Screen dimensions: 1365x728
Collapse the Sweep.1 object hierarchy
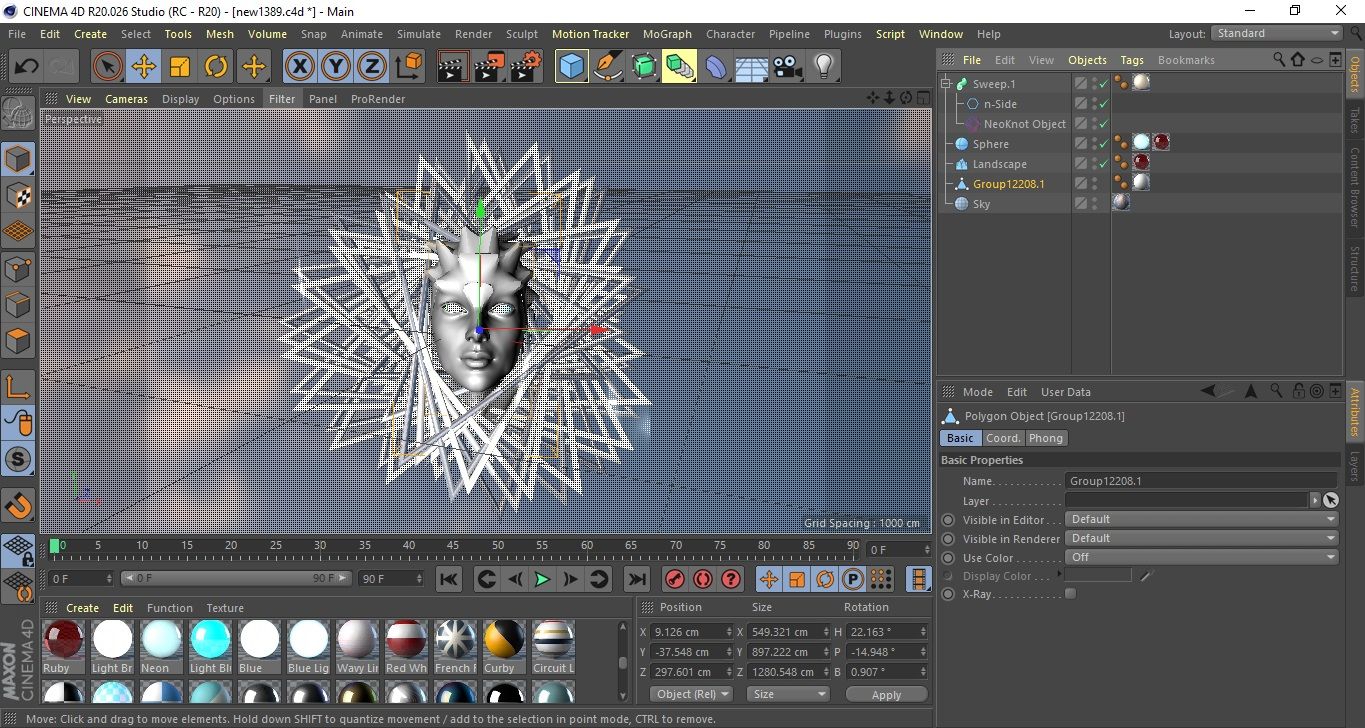tap(946, 84)
